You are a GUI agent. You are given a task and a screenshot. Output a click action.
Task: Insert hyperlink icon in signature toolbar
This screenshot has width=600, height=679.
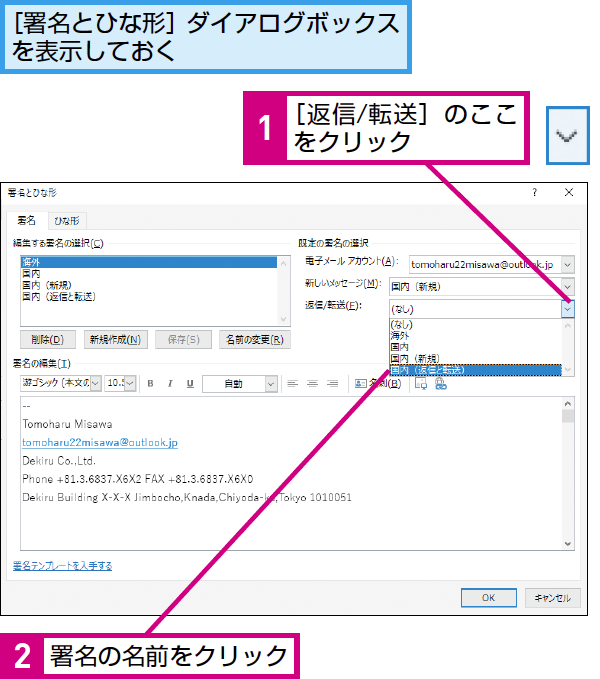[441, 384]
